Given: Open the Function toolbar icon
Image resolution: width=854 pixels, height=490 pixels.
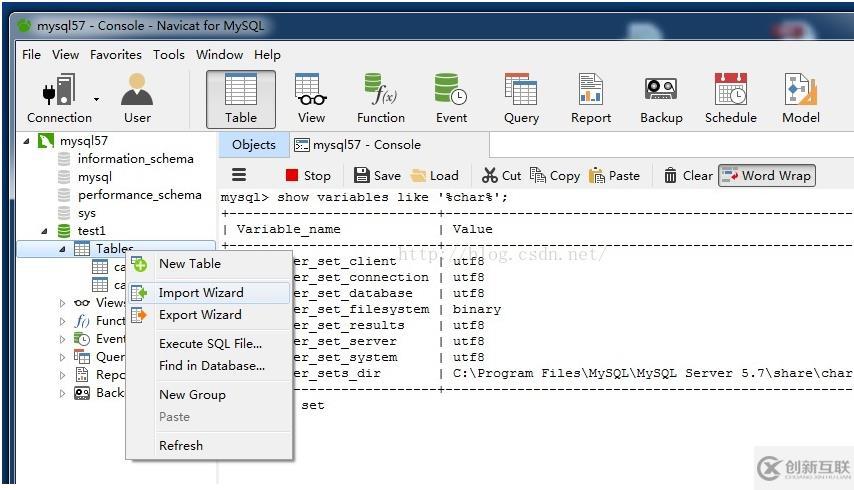Looking at the screenshot, I should [381, 99].
